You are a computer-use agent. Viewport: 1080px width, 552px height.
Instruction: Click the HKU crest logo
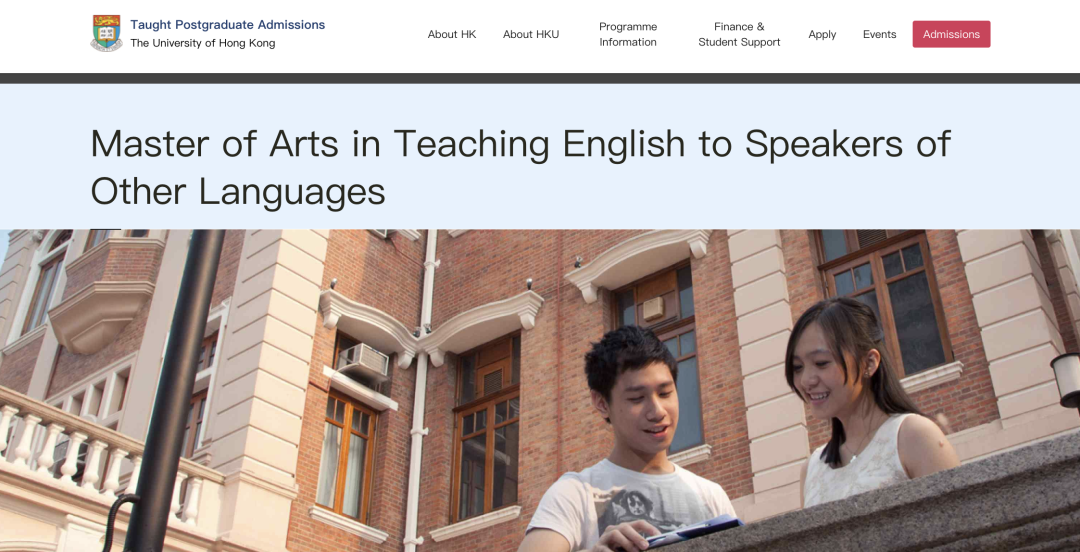(x=106, y=34)
